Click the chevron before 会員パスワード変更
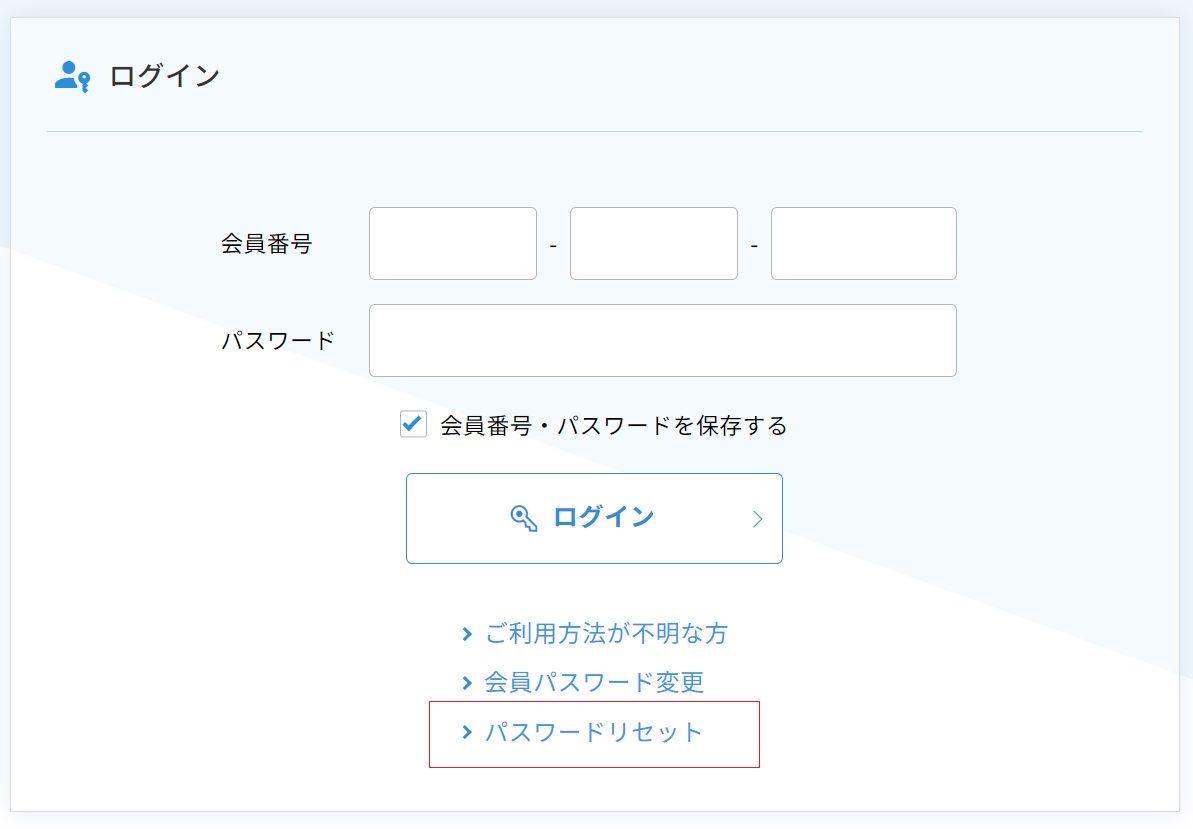Screen dimensions: 1193x829 coord(467,683)
